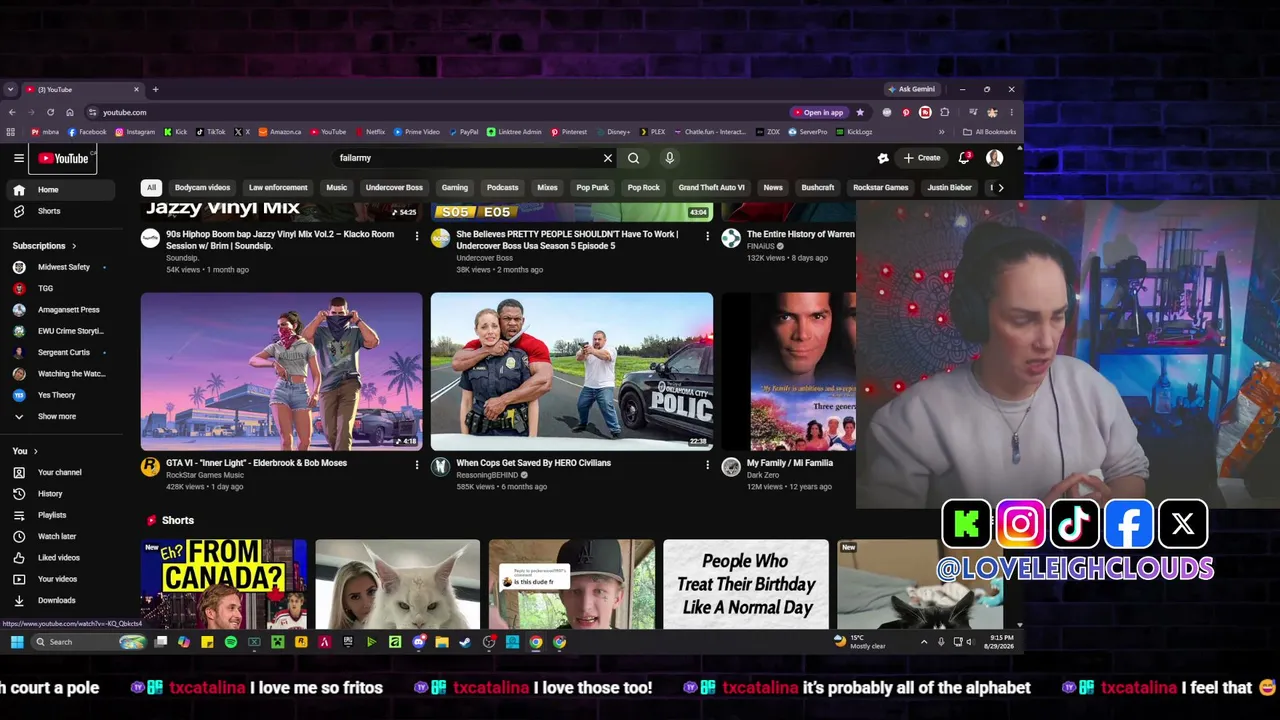This screenshot has width=1280, height=720.
Task: Open Steam from the taskbar
Action: (465, 642)
